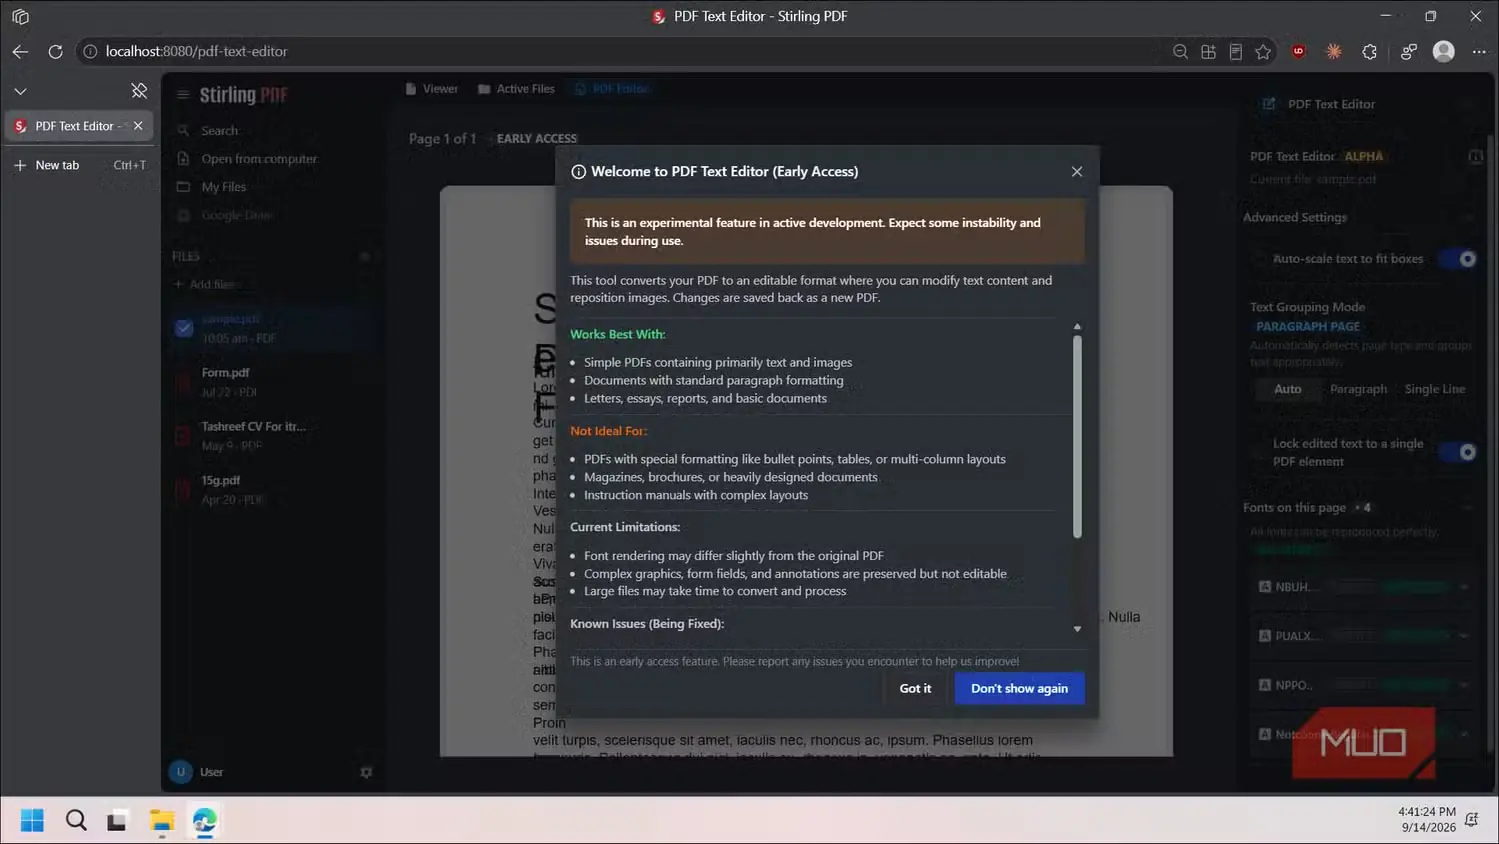Click the Don't show again button
1499x844 pixels.
[1019, 688]
